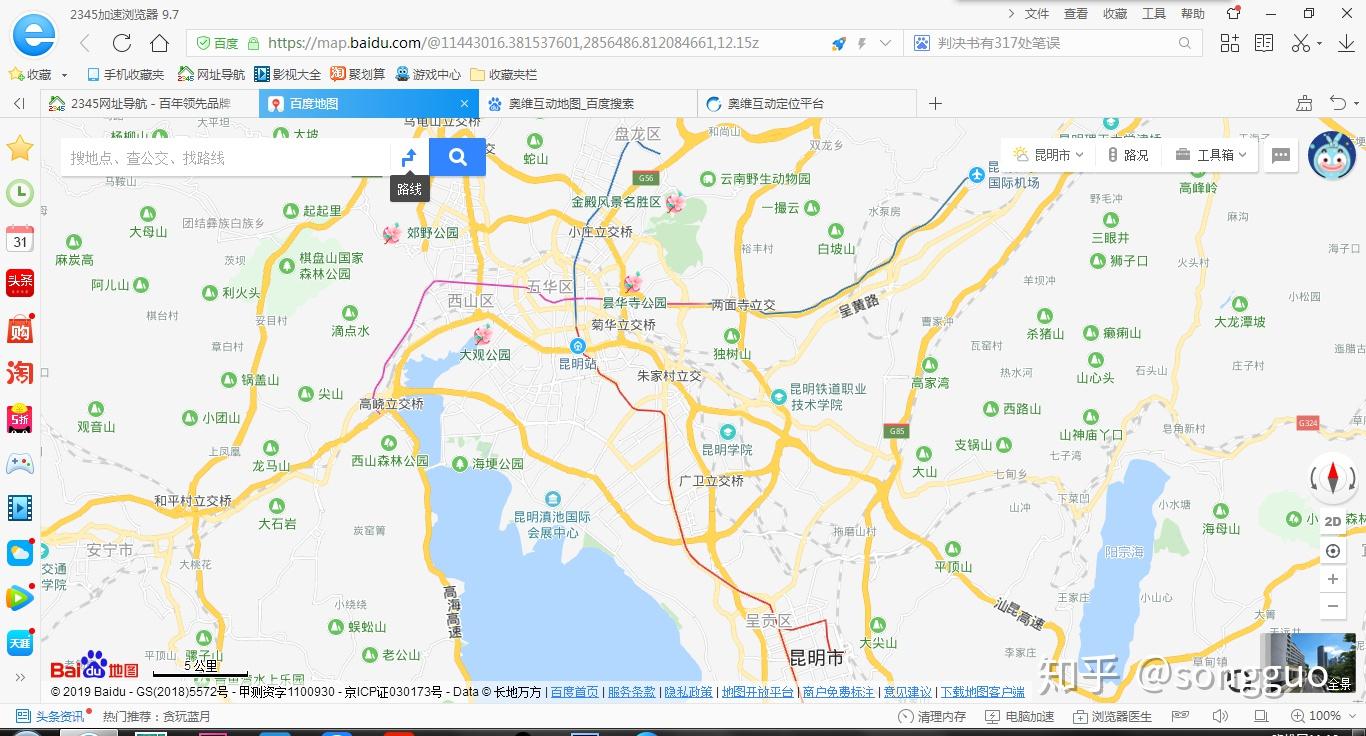
Task: Open the 影视大全 bookmark
Action: point(288,75)
